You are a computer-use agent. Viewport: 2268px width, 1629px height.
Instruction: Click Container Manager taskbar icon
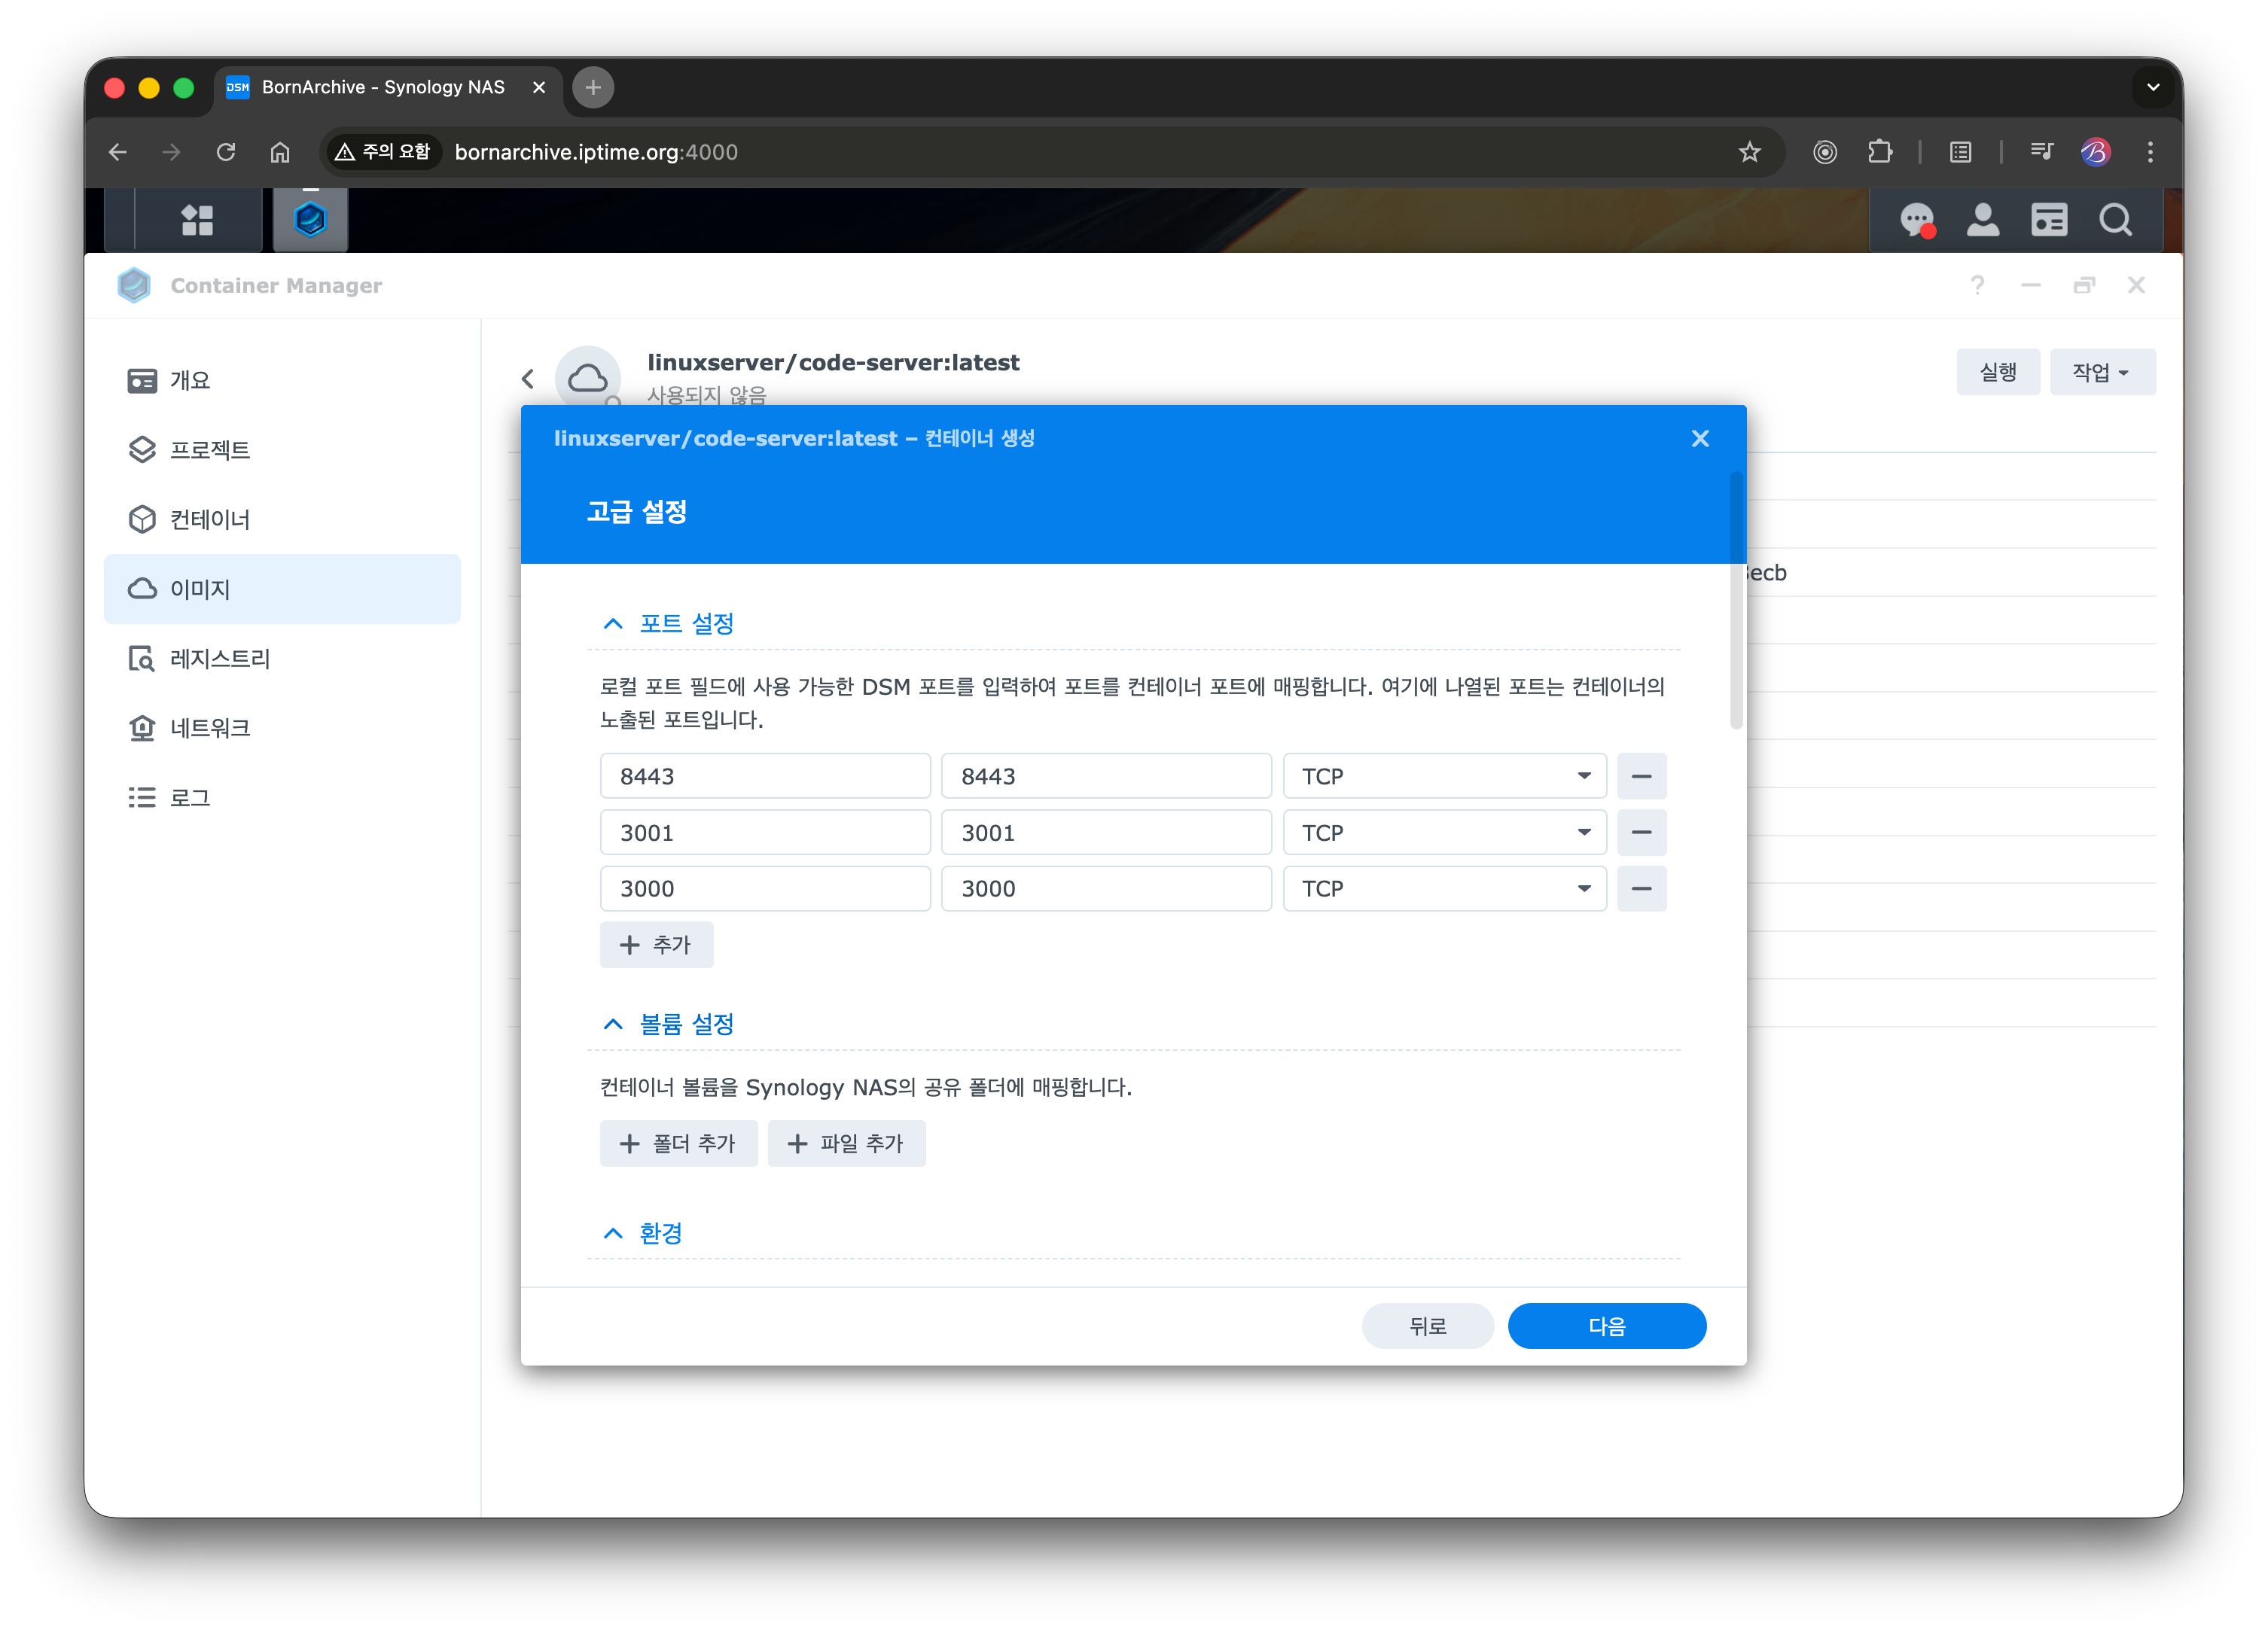310,220
